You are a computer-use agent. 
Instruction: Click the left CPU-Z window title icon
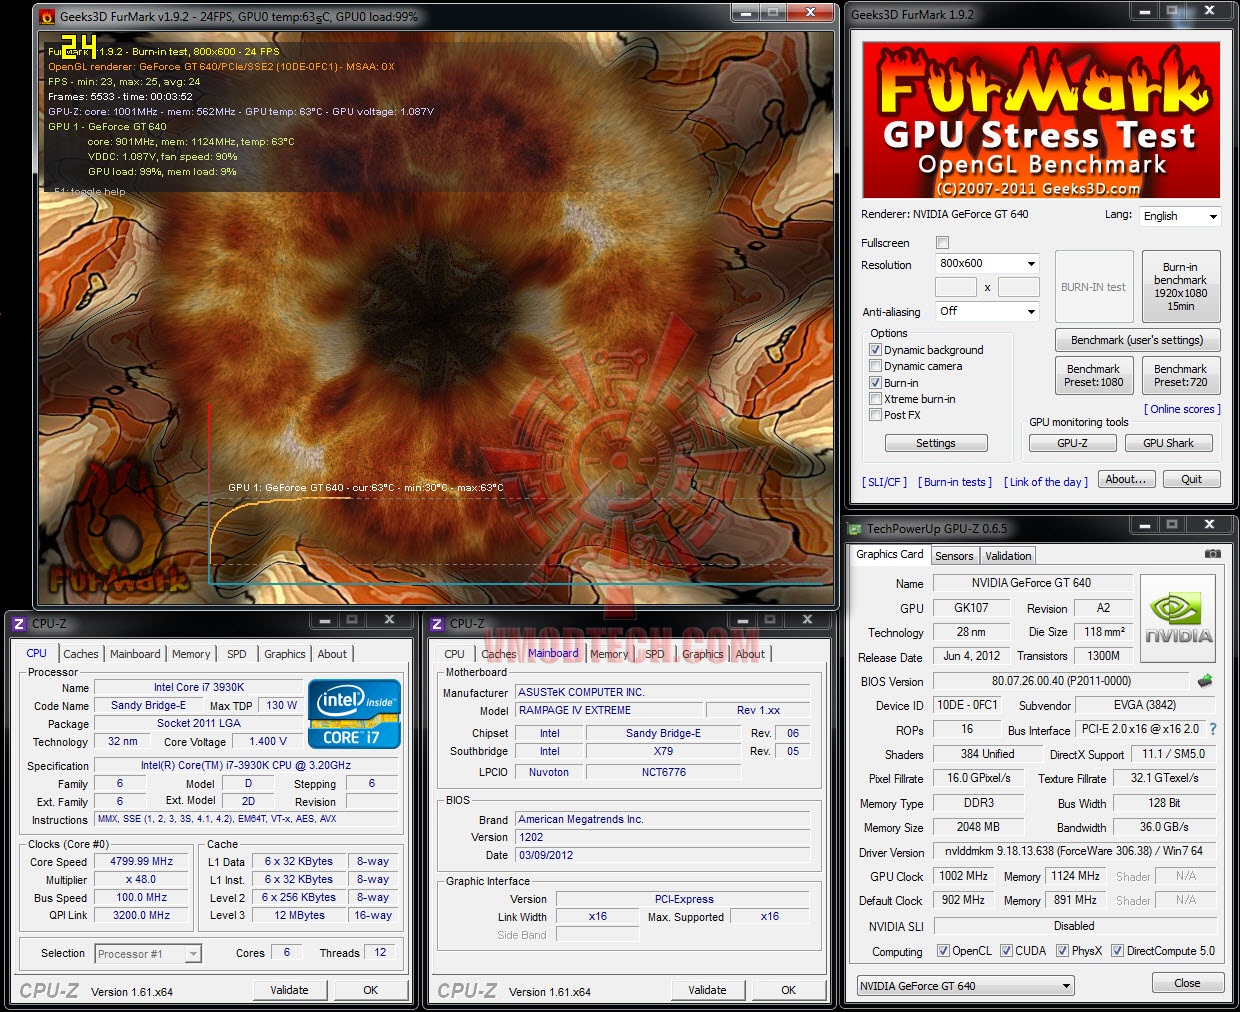click(18, 623)
